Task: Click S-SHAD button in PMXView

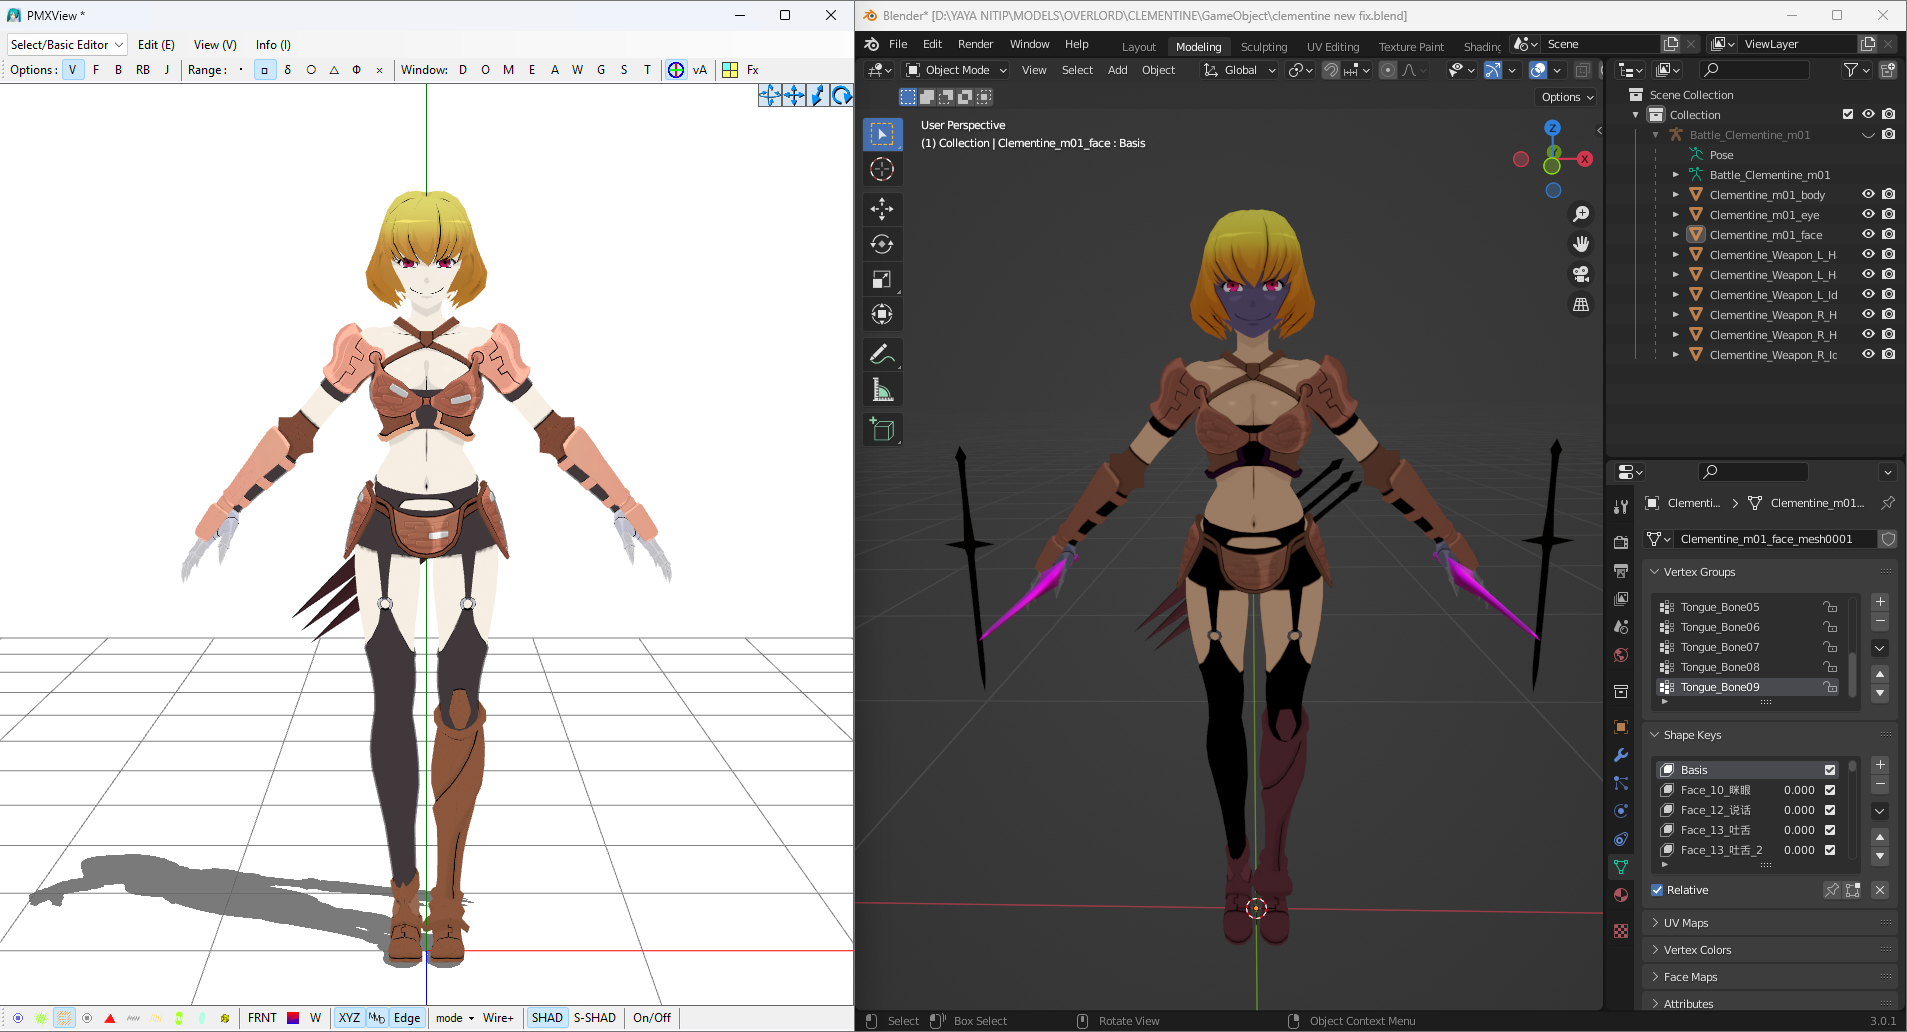Action: click(595, 1018)
